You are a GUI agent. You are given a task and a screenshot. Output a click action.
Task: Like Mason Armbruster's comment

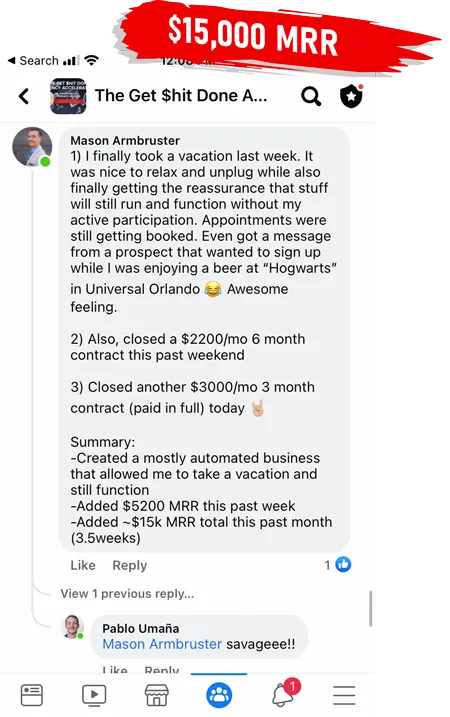(x=83, y=565)
